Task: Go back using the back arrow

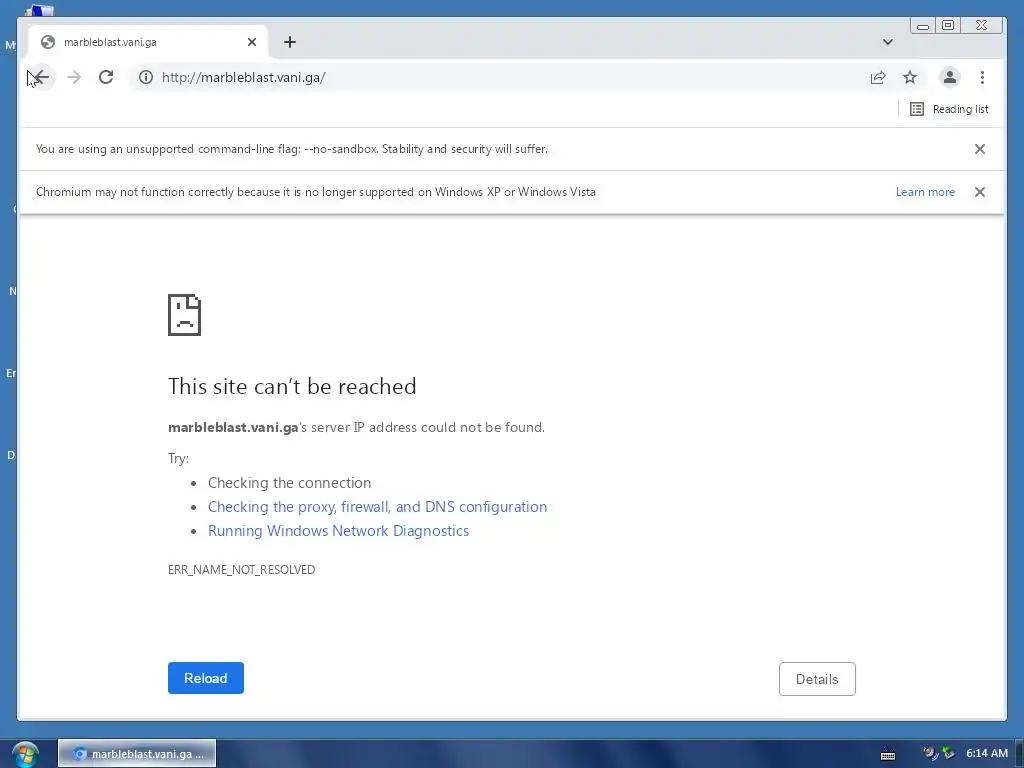Action: pos(40,77)
